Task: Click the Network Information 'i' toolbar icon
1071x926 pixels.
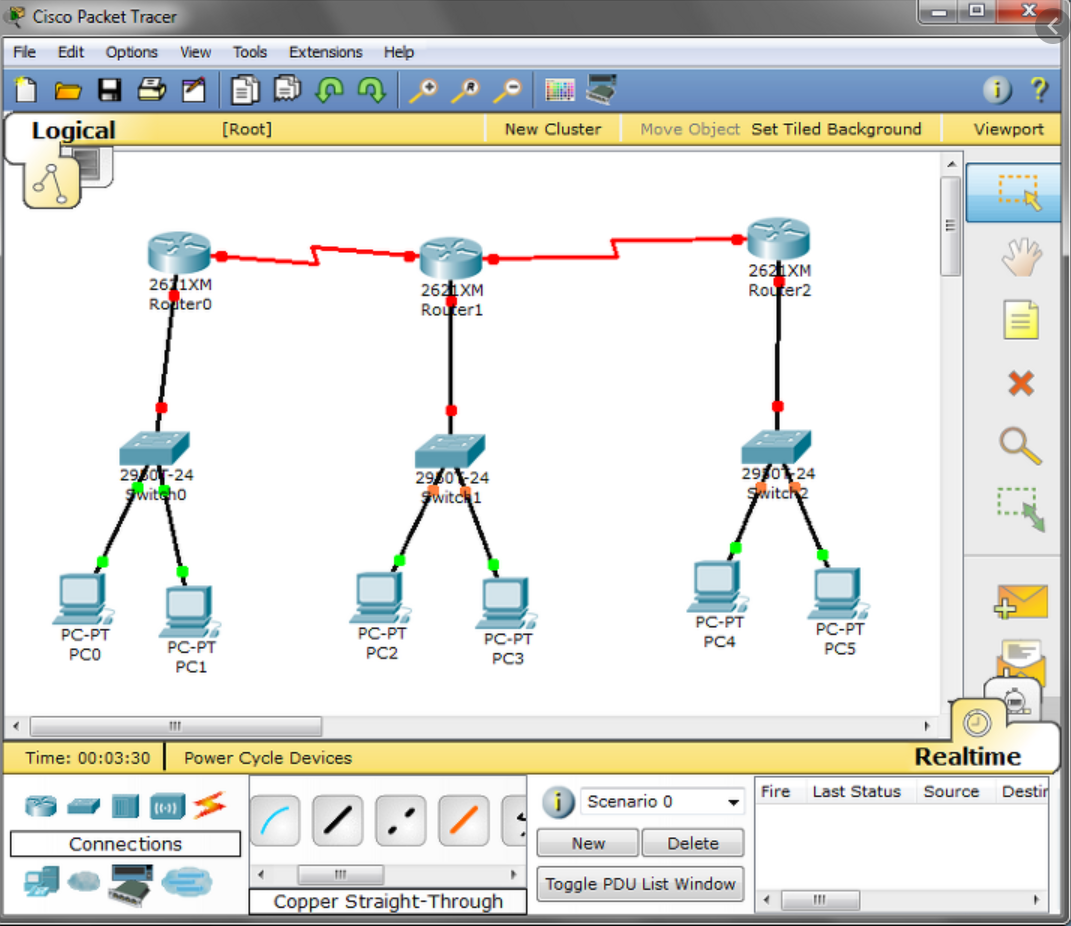Action: pos(997,89)
